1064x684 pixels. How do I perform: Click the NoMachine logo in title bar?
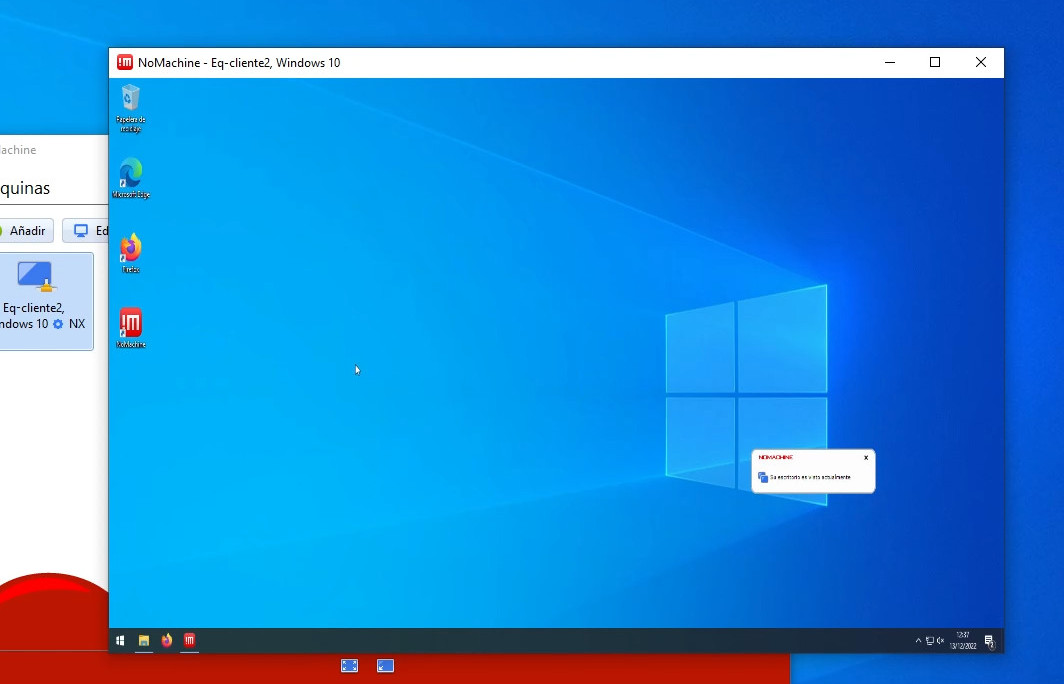pyautogui.click(x=125, y=62)
